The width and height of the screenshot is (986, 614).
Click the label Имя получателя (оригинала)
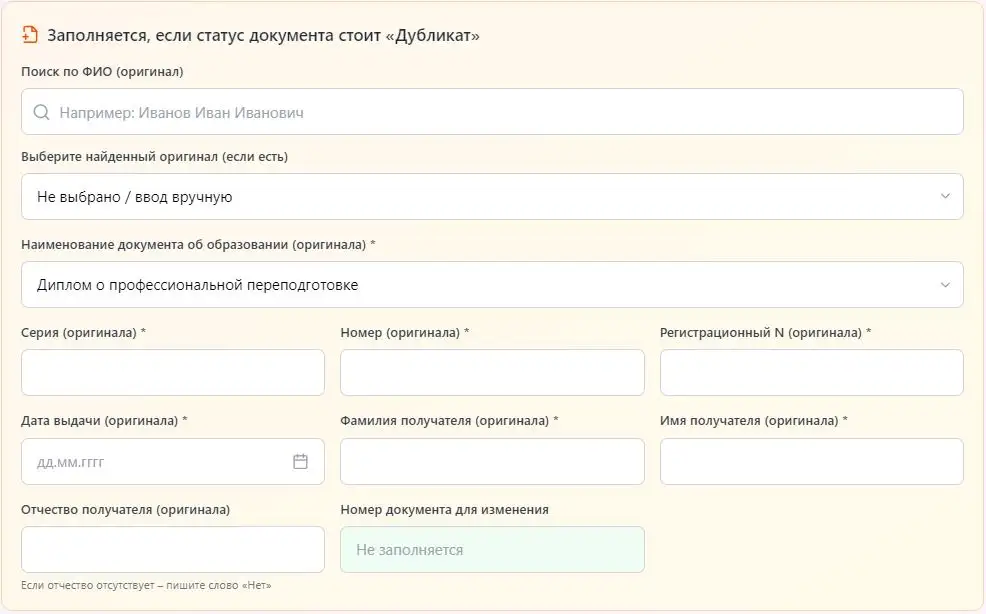pyautogui.click(x=753, y=420)
